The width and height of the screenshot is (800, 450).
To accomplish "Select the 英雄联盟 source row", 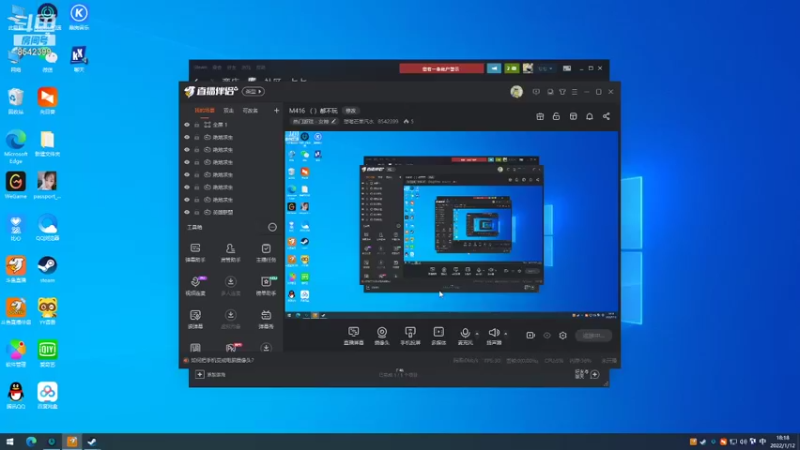I will (x=232, y=212).
